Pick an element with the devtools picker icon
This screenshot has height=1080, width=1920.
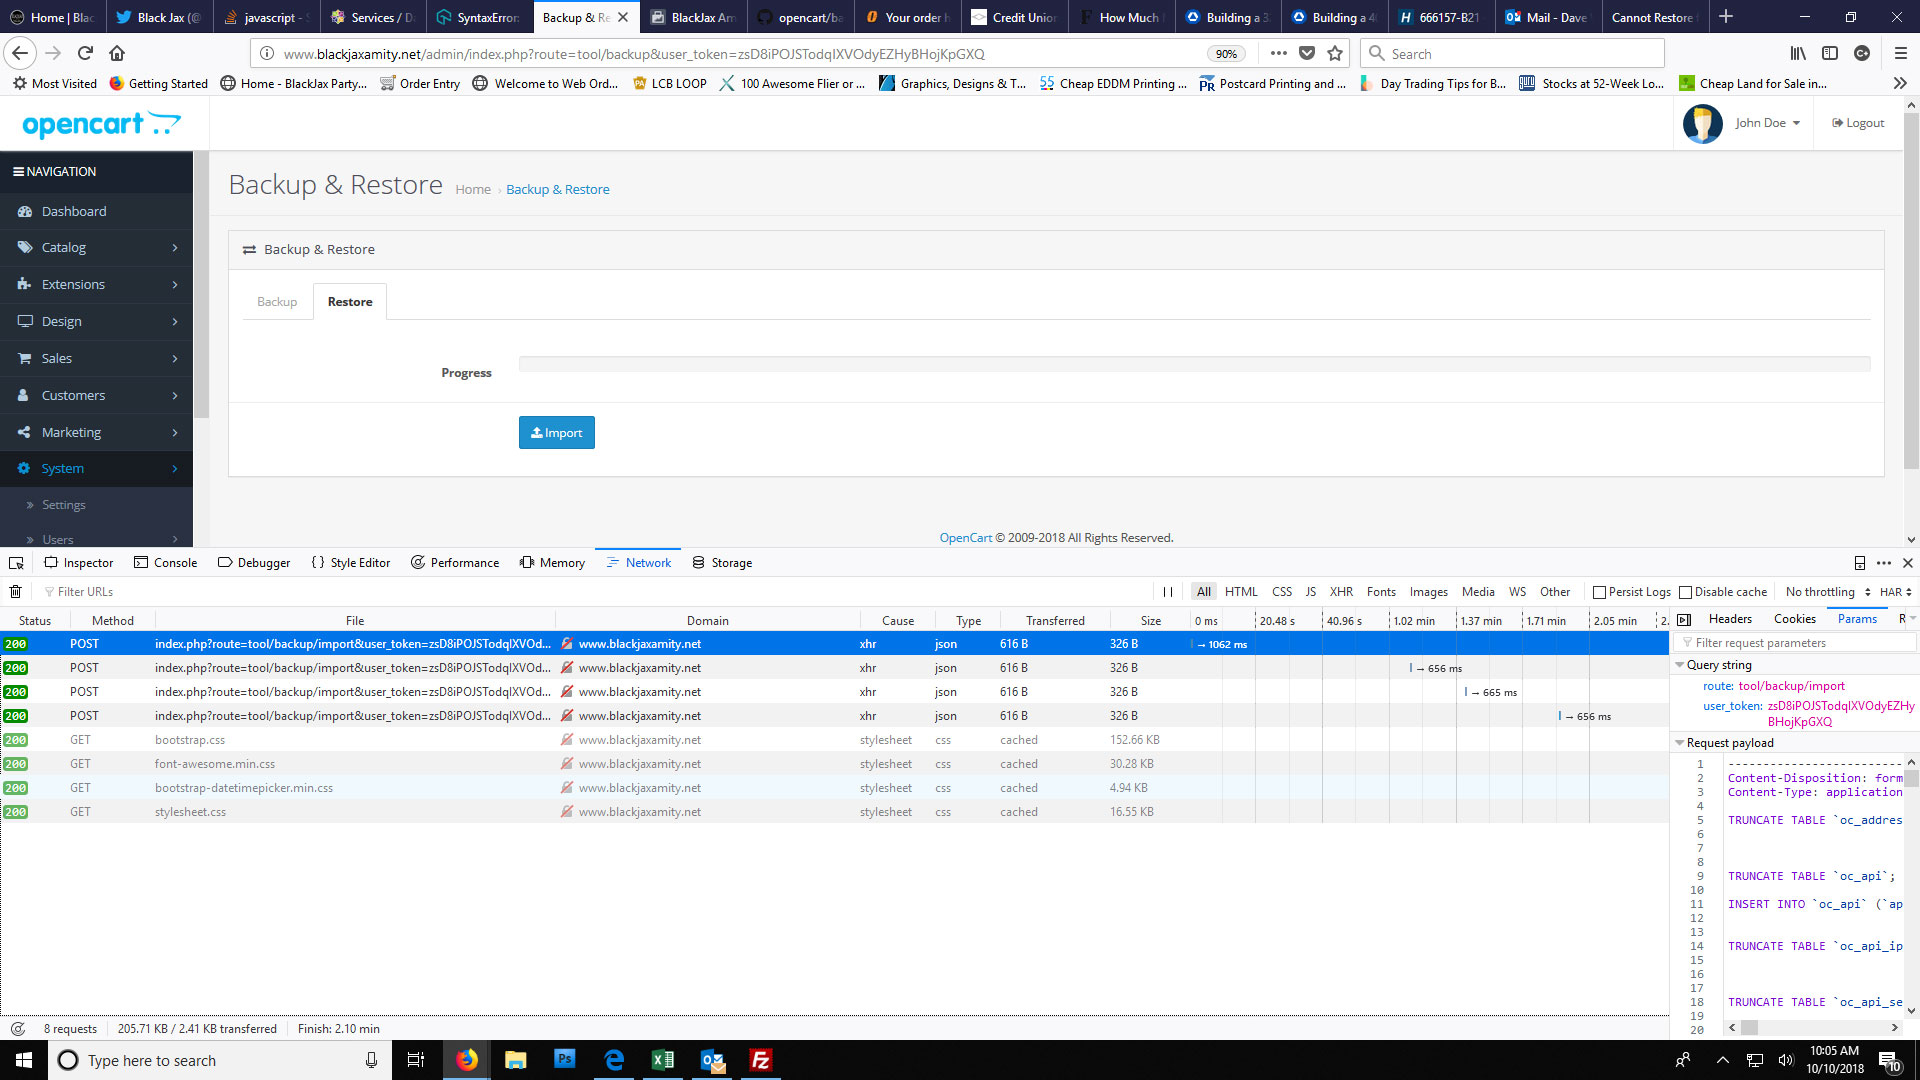pos(16,563)
